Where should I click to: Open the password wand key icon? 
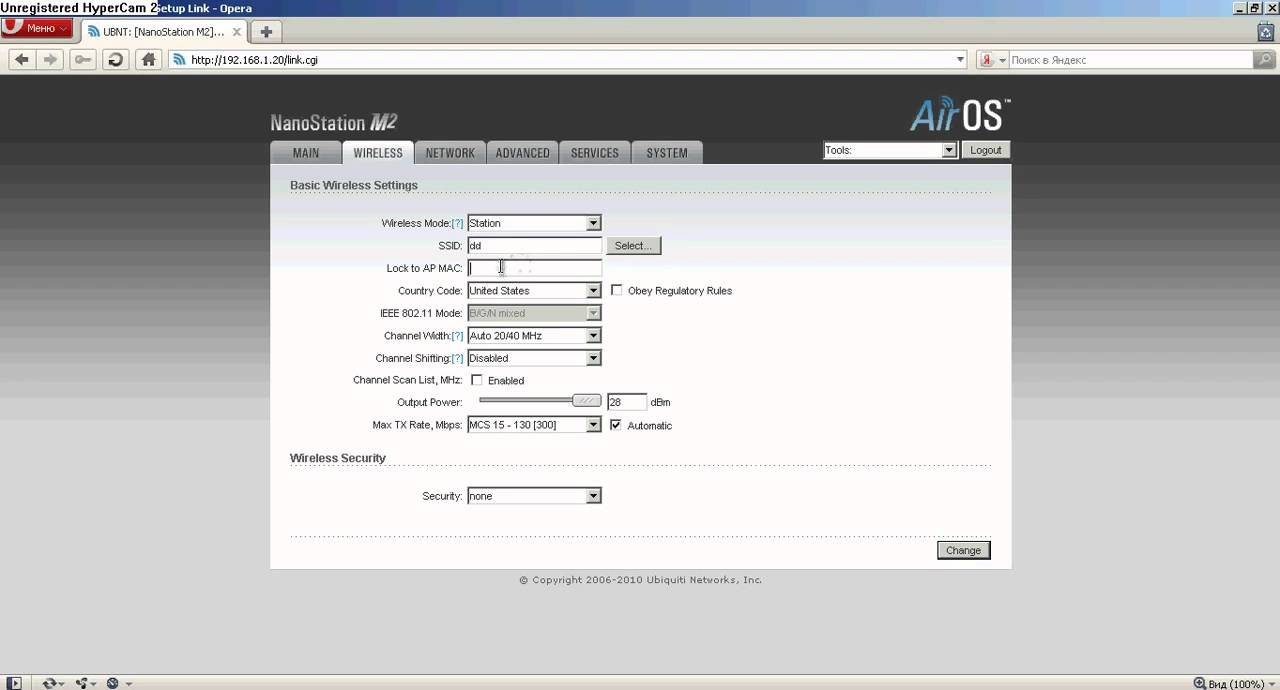coord(83,60)
